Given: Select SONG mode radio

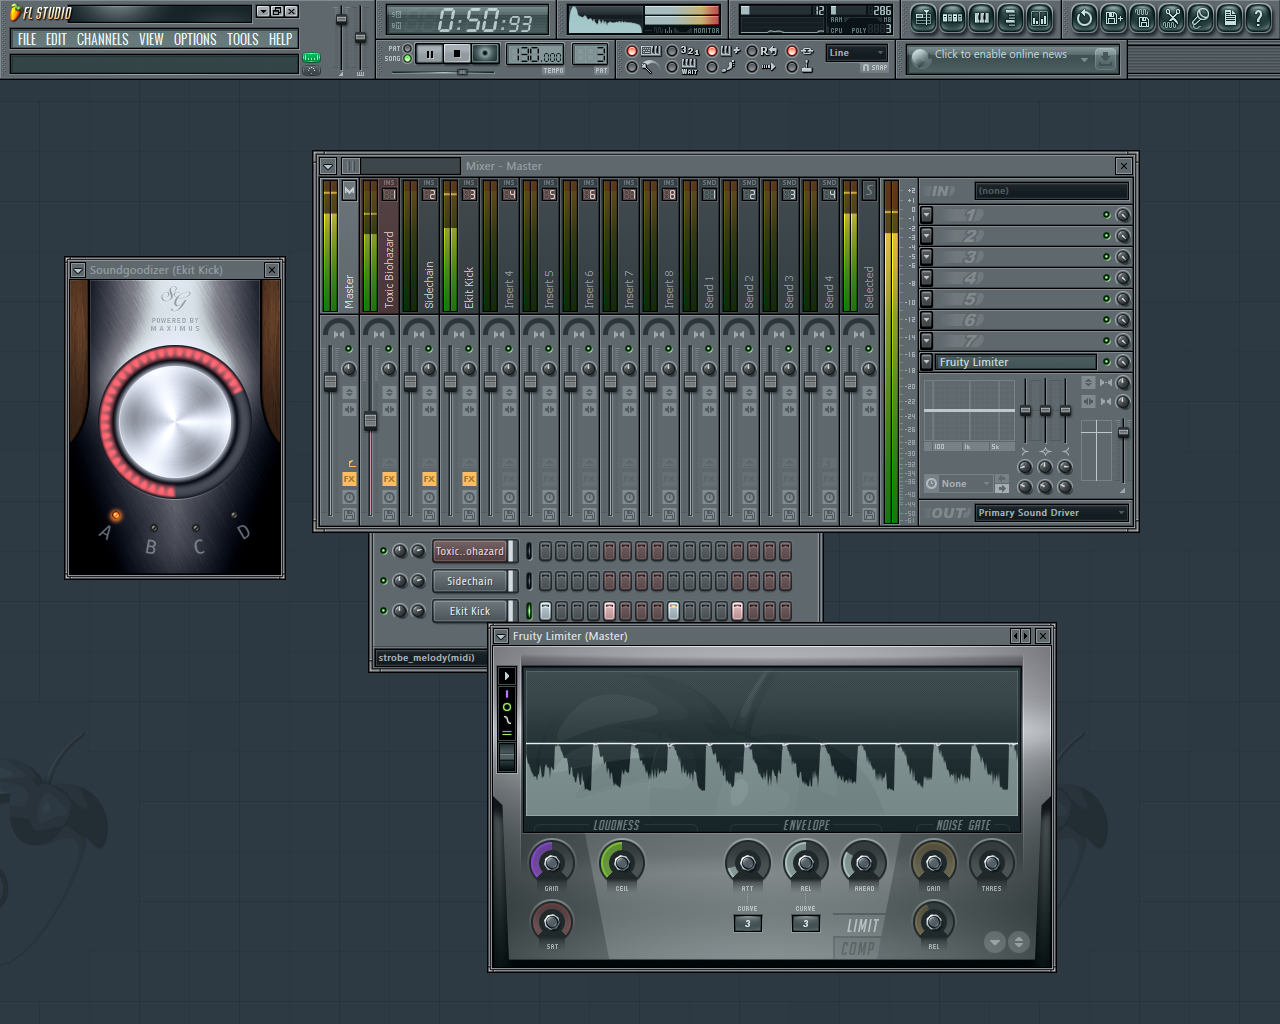Looking at the screenshot, I should [407, 59].
